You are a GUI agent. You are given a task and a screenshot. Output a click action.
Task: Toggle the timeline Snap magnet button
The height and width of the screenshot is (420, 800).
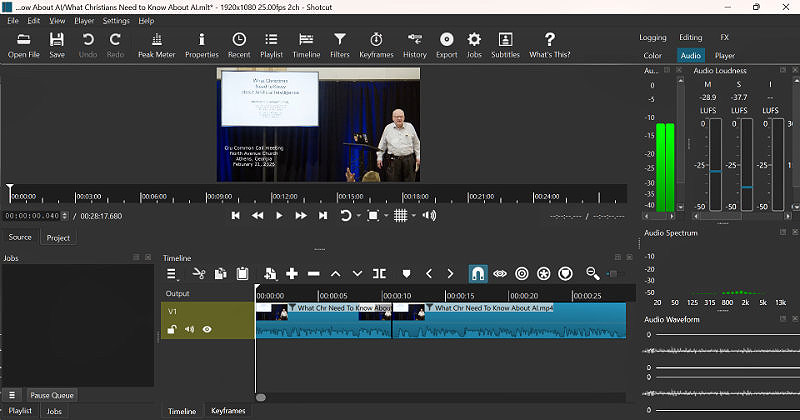point(478,273)
